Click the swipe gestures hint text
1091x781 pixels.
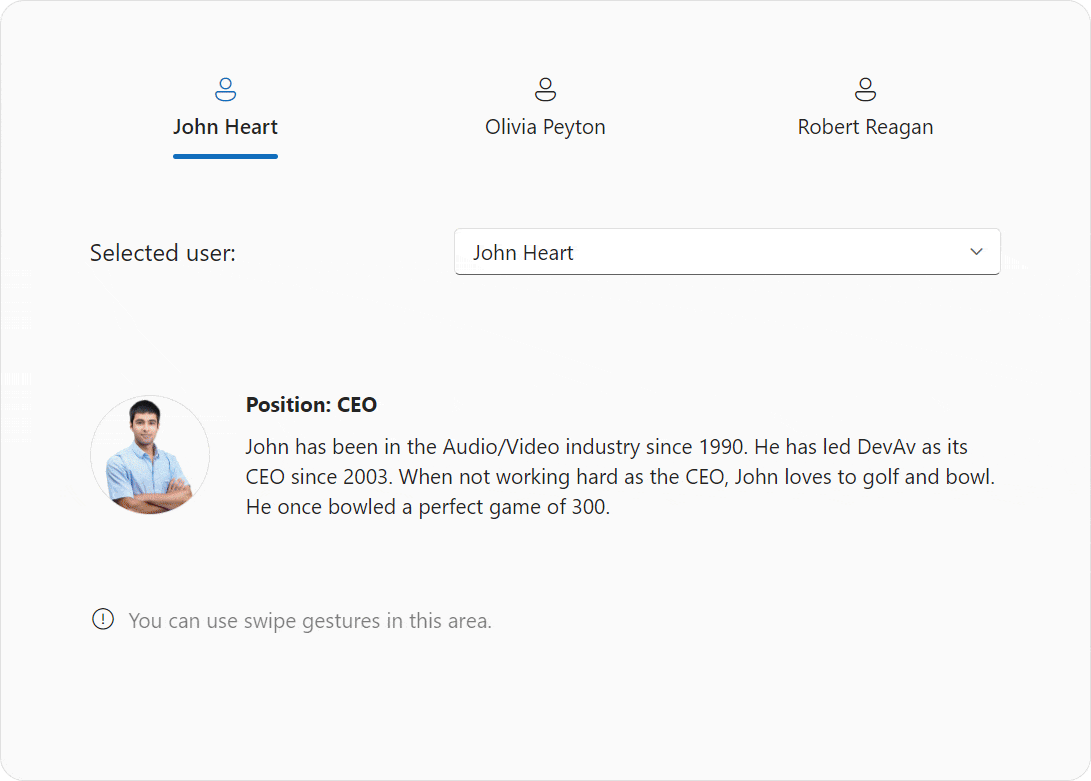[310, 621]
